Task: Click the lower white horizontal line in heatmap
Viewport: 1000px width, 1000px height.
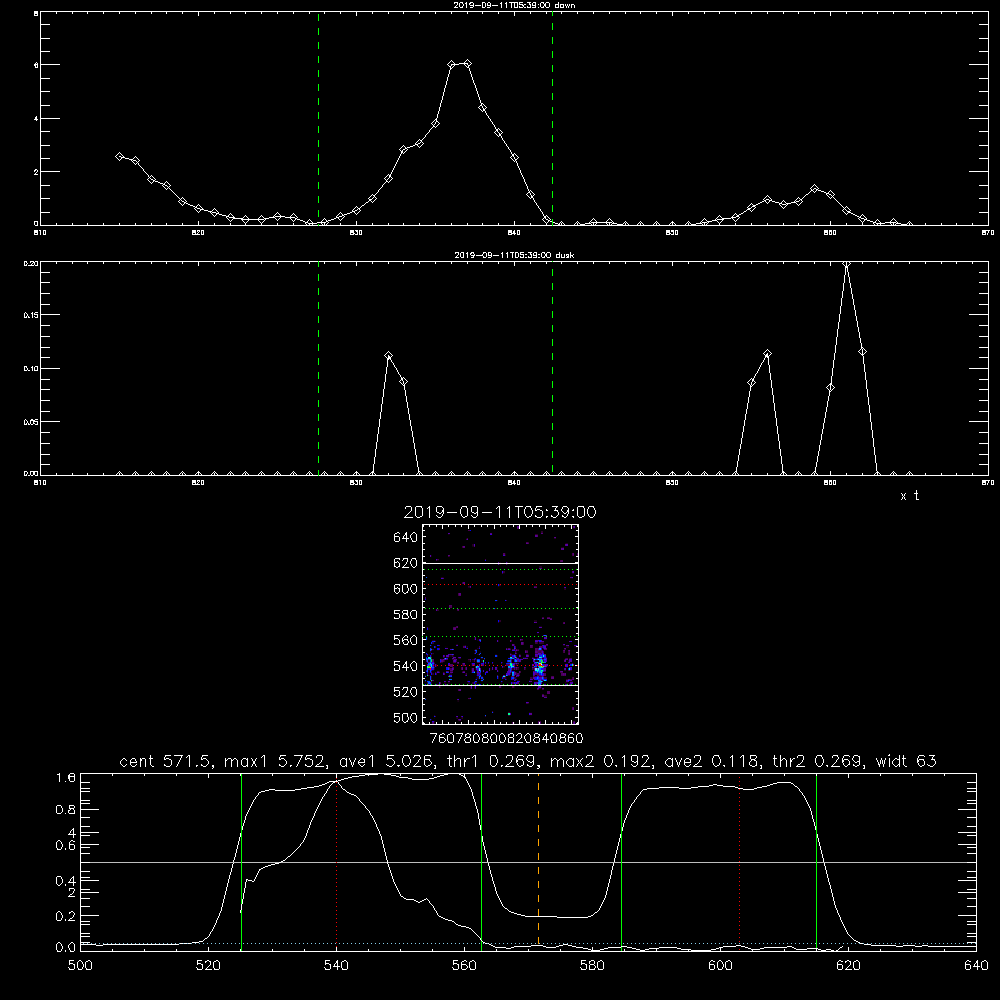Action: click(500, 685)
